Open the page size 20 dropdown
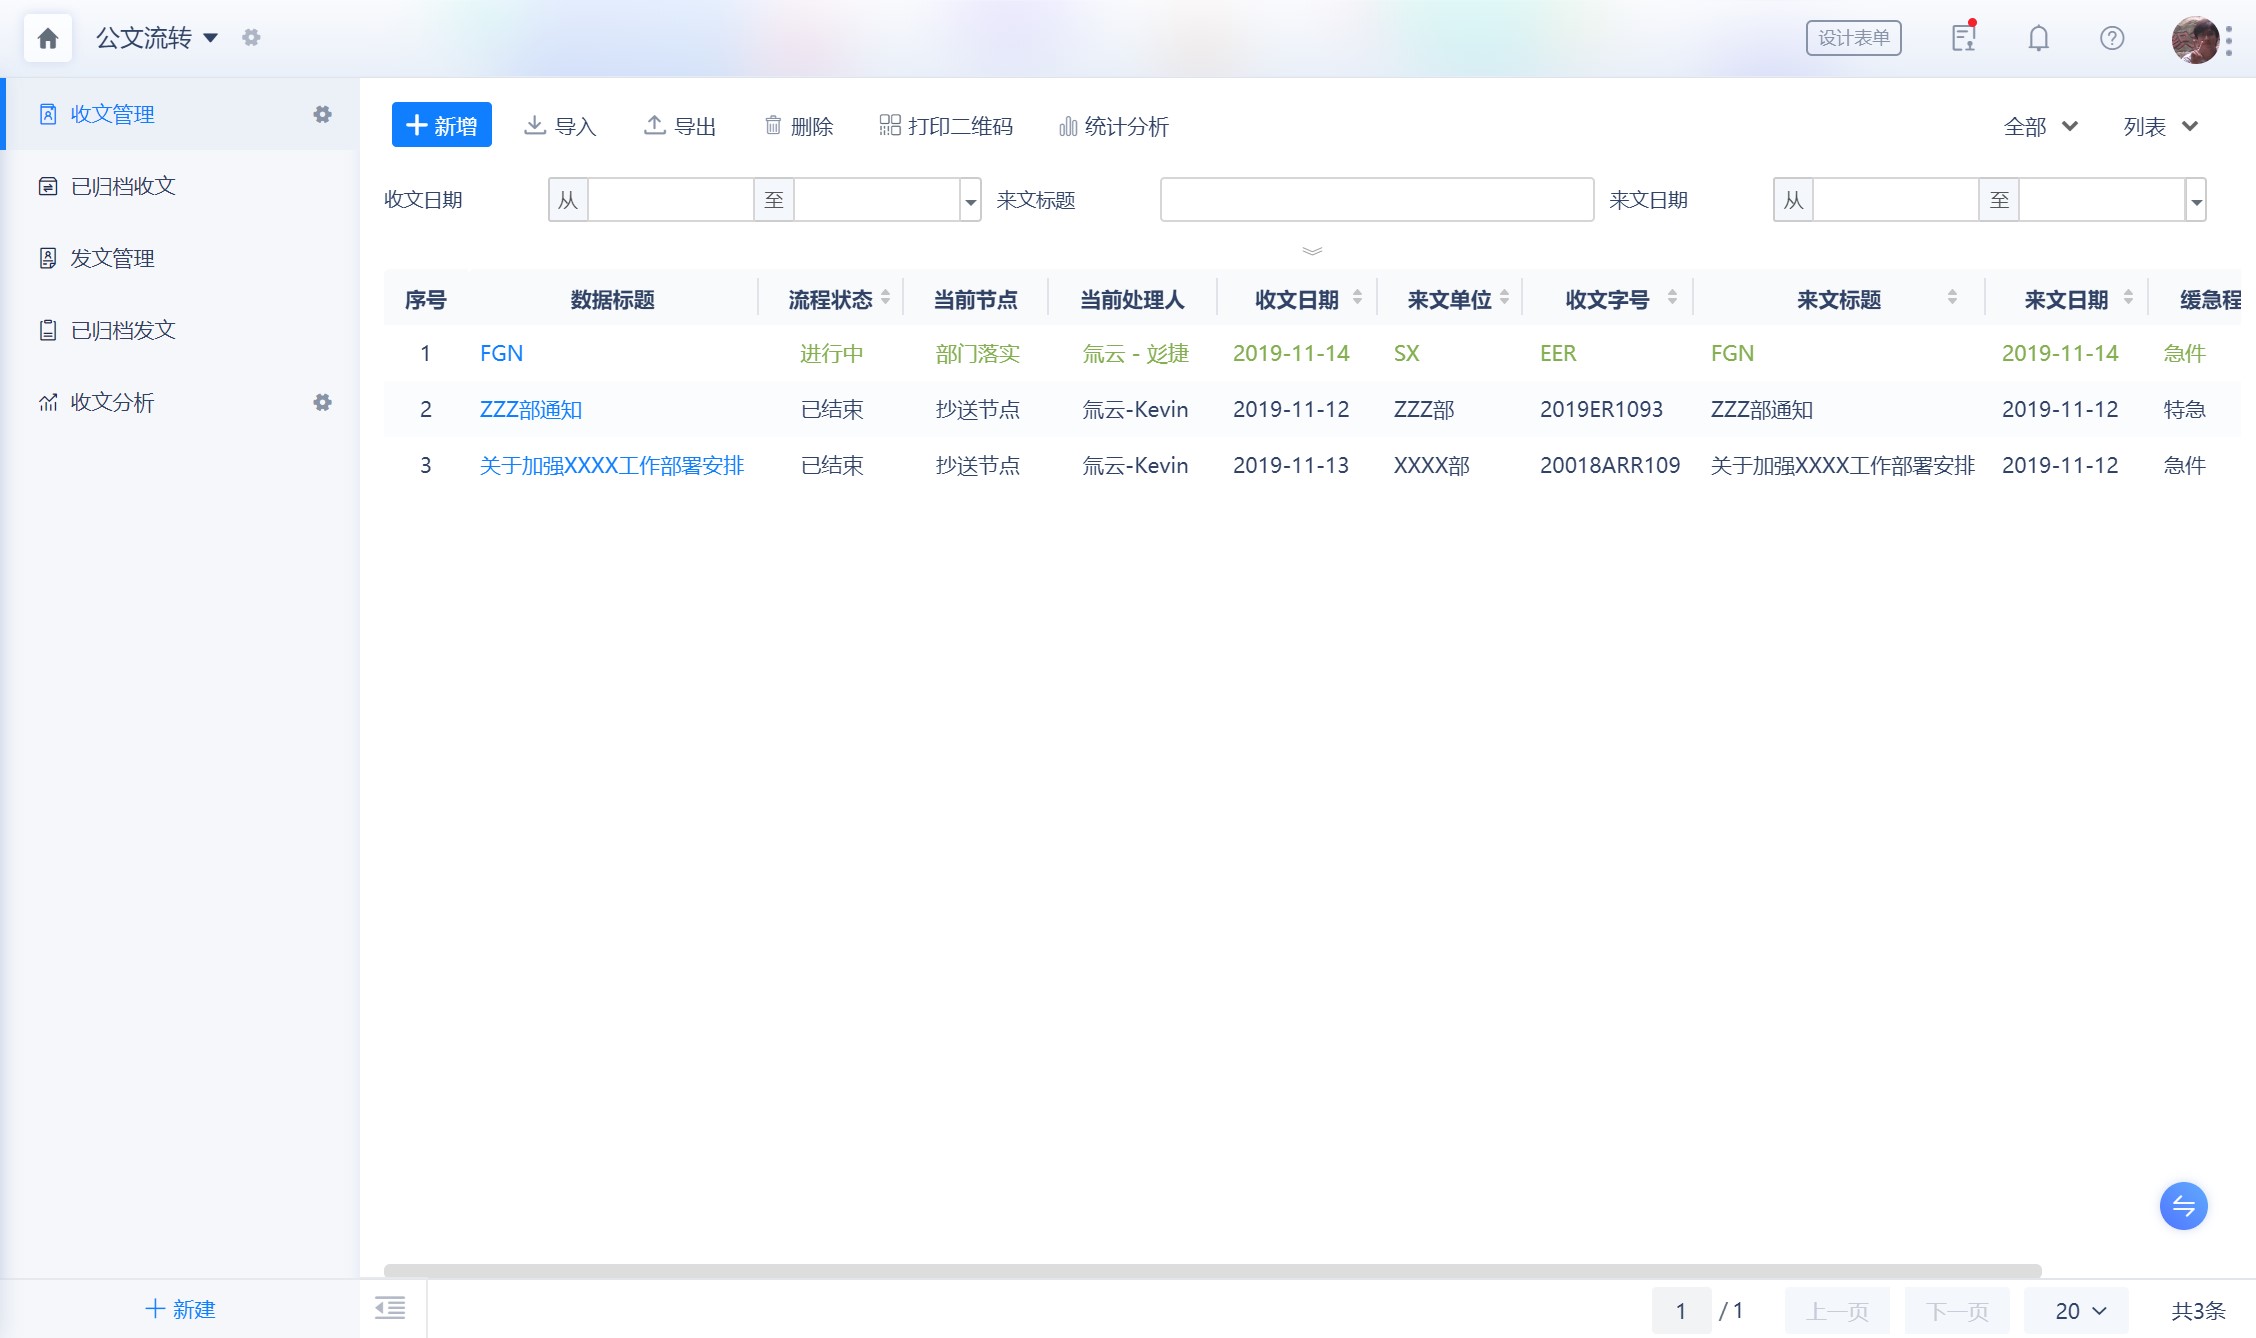This screenshot has height=1338, width=2256. [x=2076, y=1310]
